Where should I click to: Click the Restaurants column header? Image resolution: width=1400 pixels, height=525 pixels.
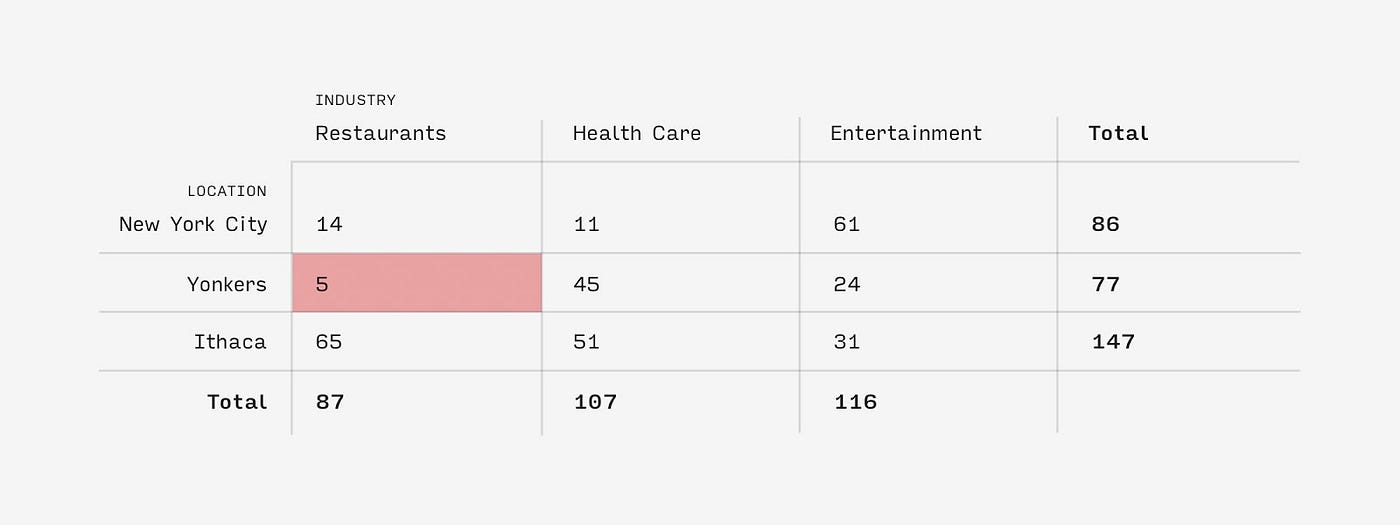pyautogui.click(x=381, y=134)
